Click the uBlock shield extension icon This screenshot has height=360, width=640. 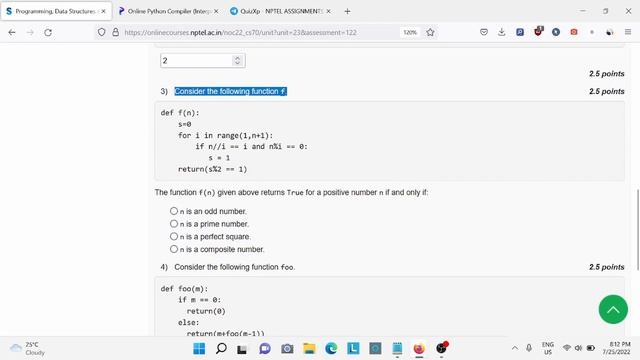click(538, 31)
